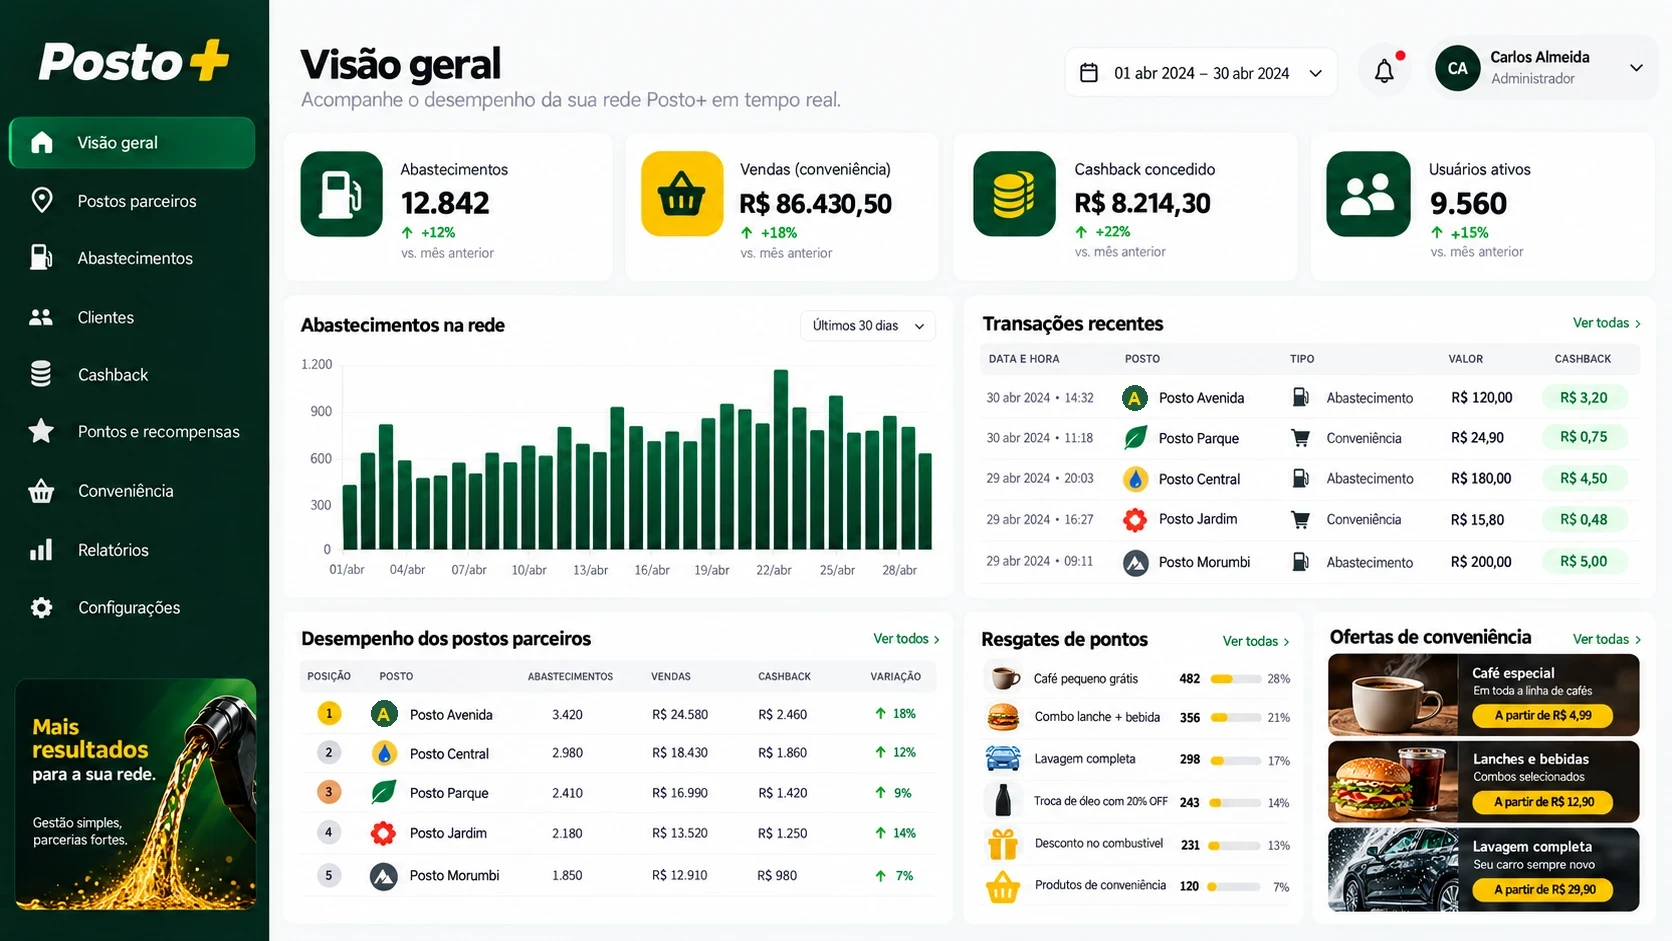The width and height of the screenshot is (1672, 941).
Task: Open the Últimos 30 dias chart period dropdown
Action: coord(868,326)
